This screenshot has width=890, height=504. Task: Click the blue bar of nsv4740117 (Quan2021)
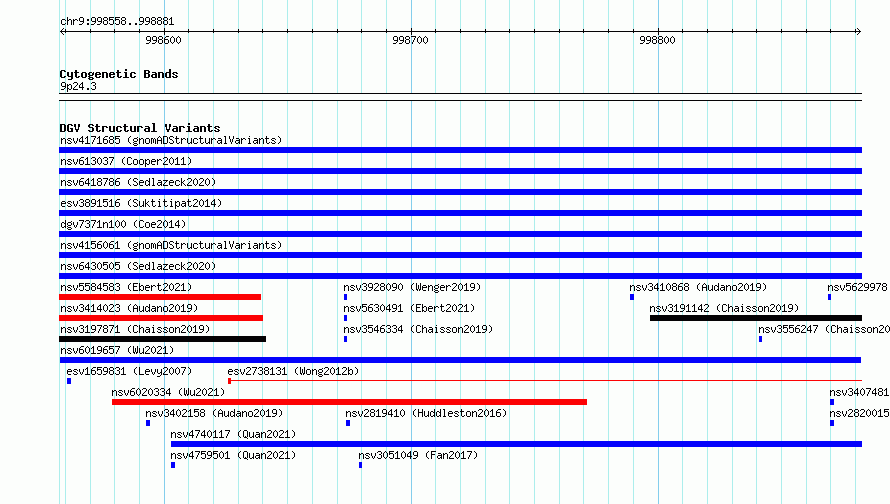tap(517, 444)
